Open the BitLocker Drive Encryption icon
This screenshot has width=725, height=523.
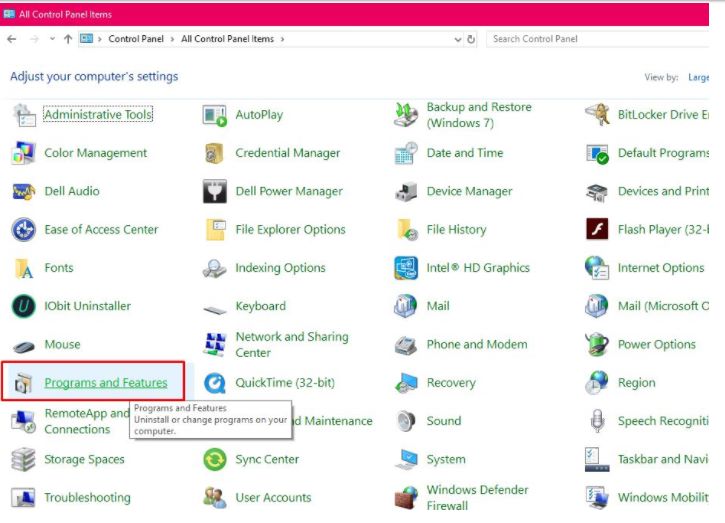(597, 115)
